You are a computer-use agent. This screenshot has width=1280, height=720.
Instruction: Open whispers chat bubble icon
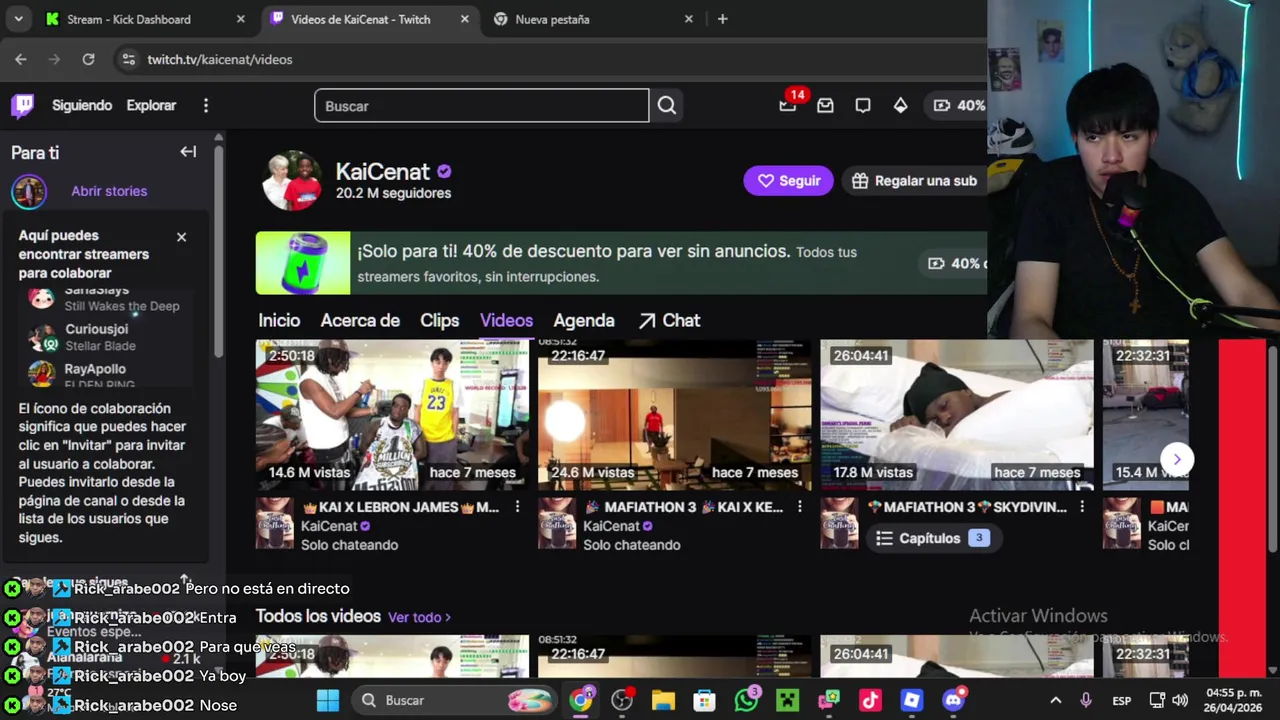click(x=863, y=105)
